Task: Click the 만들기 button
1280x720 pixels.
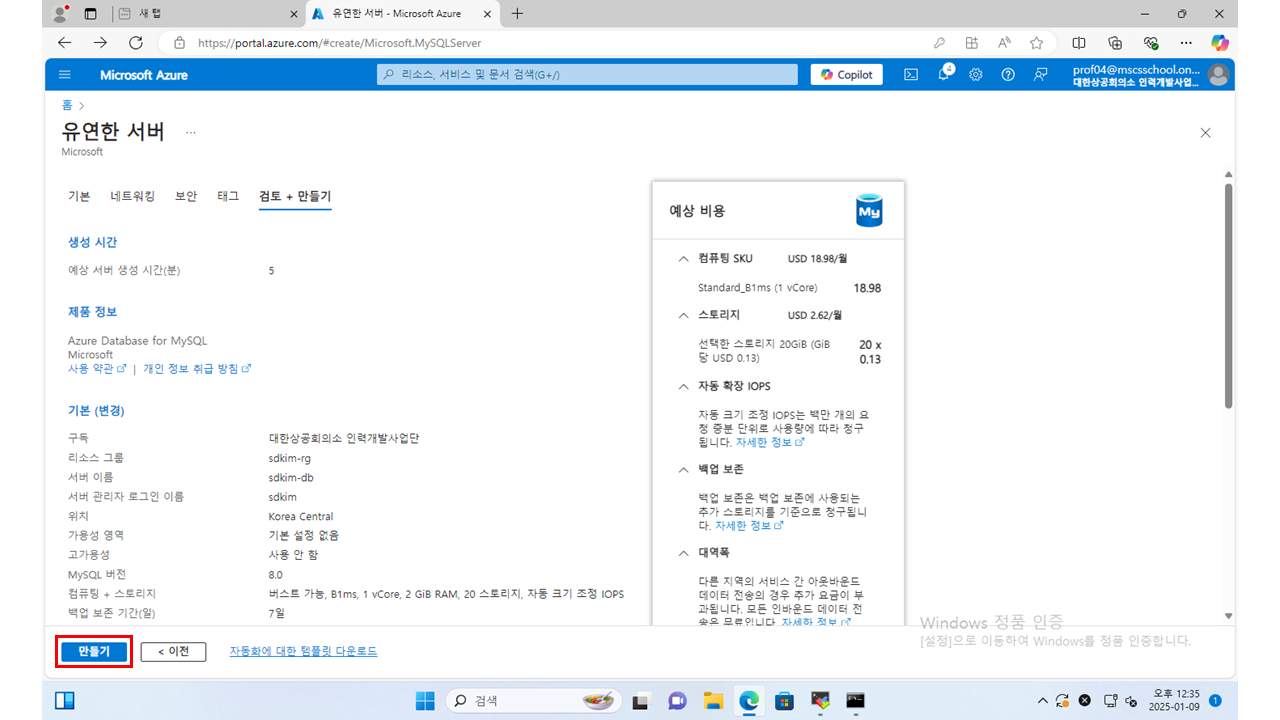Action: coord(94,651)
